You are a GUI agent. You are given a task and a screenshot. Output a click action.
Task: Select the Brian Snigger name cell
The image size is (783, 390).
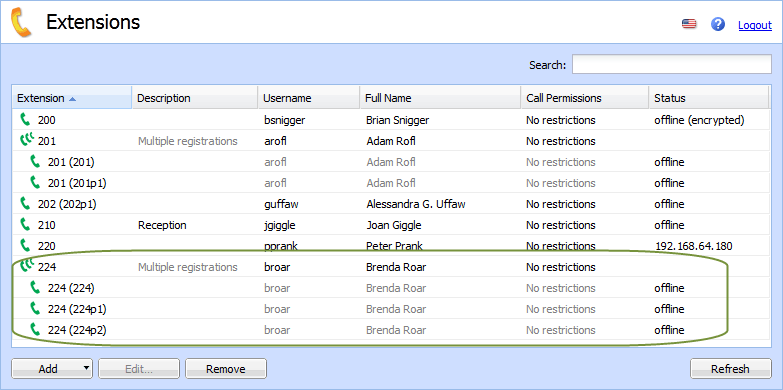click(x=397, y=120)
